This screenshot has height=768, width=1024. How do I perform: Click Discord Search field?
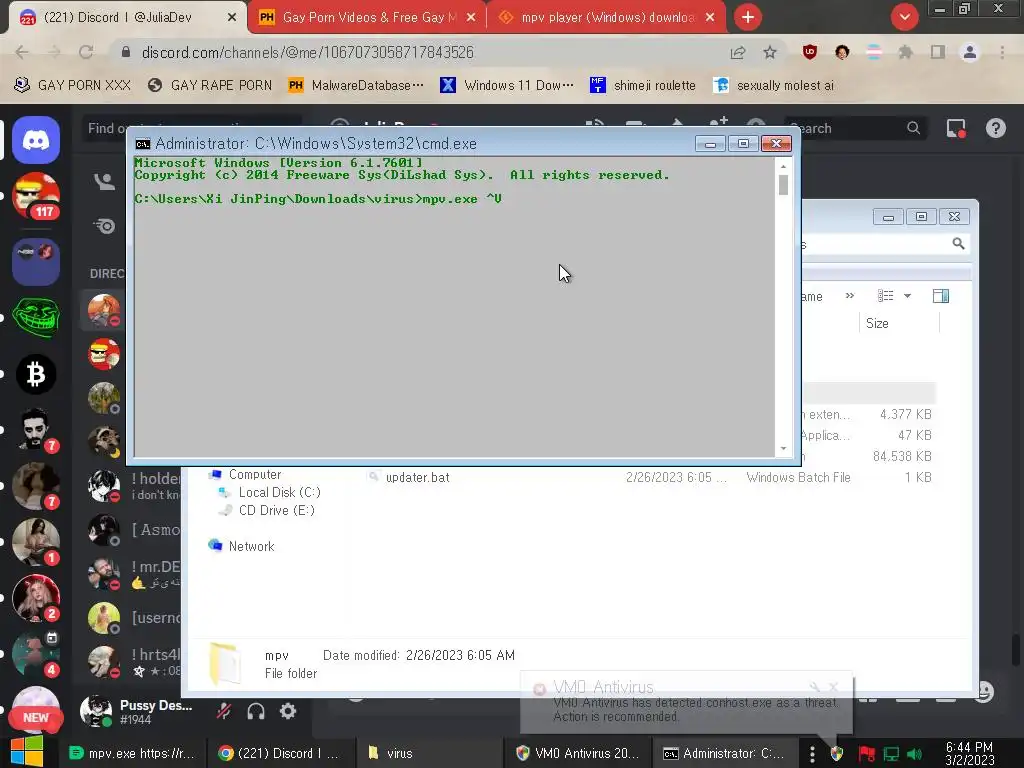point(856,129)
